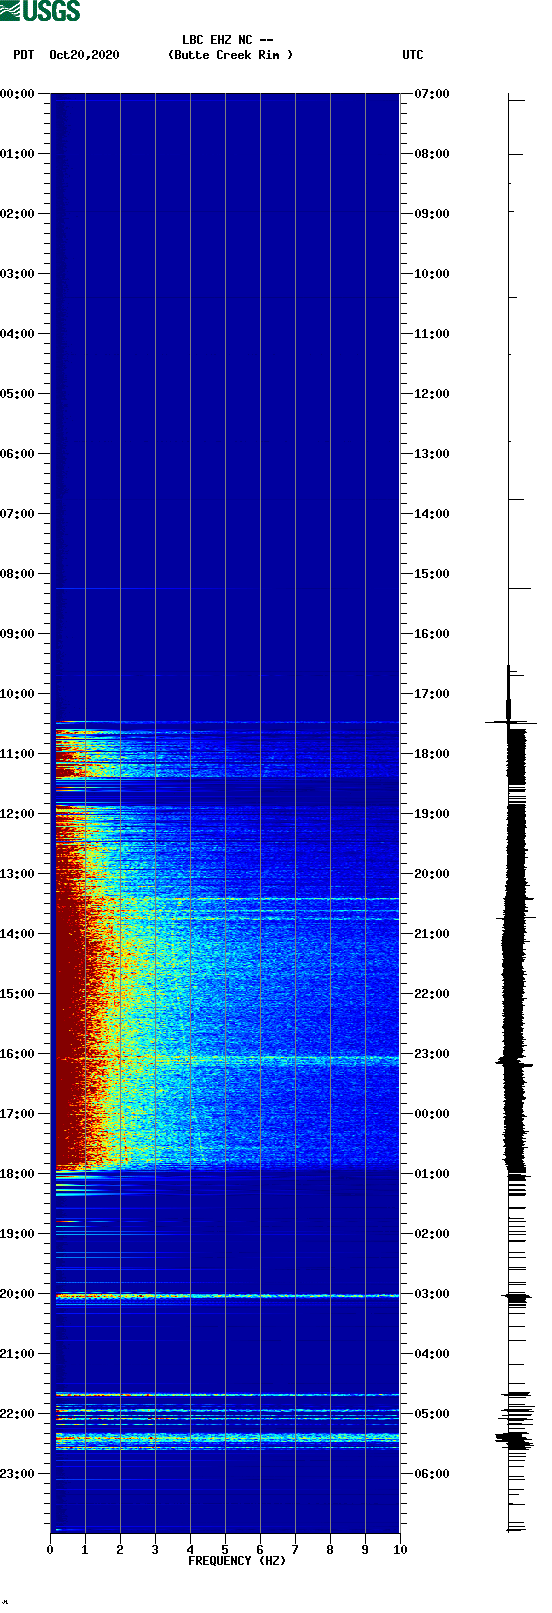
Task: Click the 07:00 UTC time label
Action: click(x=432, y=94)
